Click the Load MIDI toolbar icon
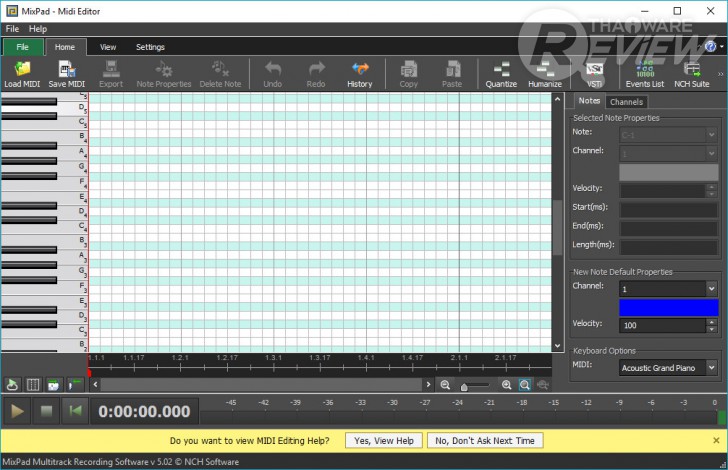This screenshot has height=470, width=728. [x=22, y=74]
